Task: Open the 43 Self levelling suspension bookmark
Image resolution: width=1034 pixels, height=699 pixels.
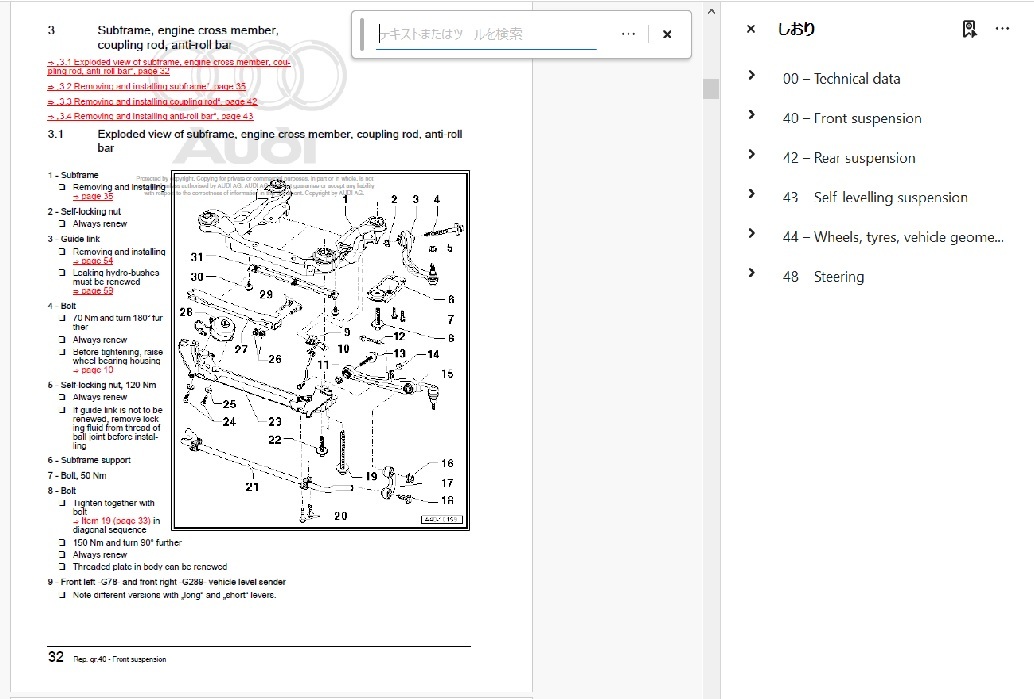Action: (x=875, y=198)
